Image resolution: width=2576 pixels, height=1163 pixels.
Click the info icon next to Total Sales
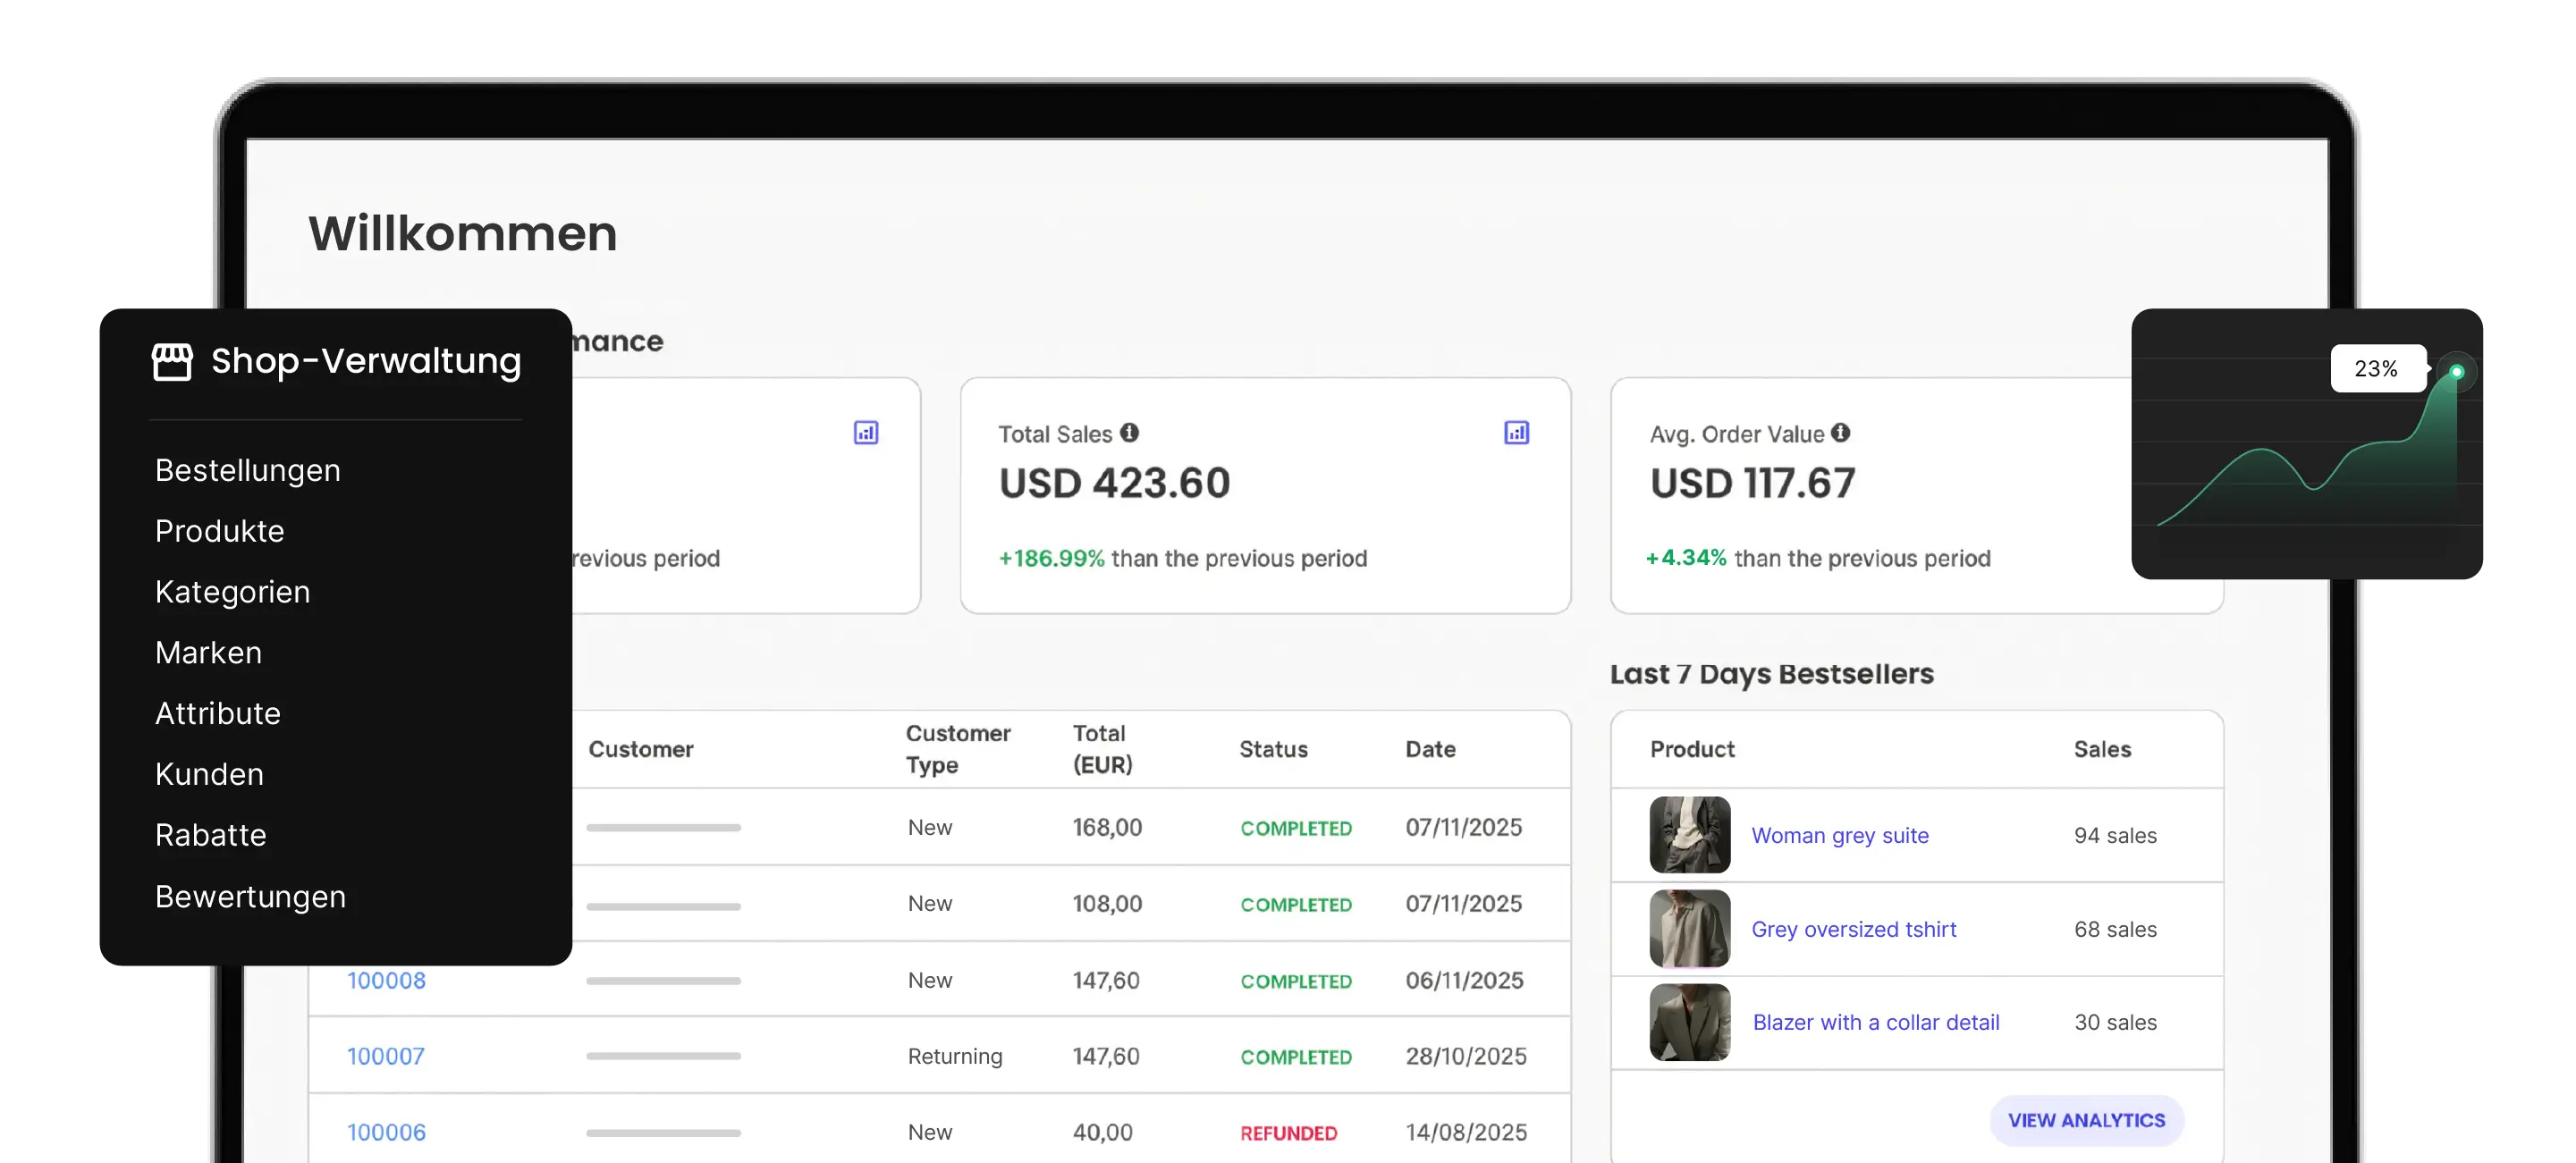tap(1130, 433)
